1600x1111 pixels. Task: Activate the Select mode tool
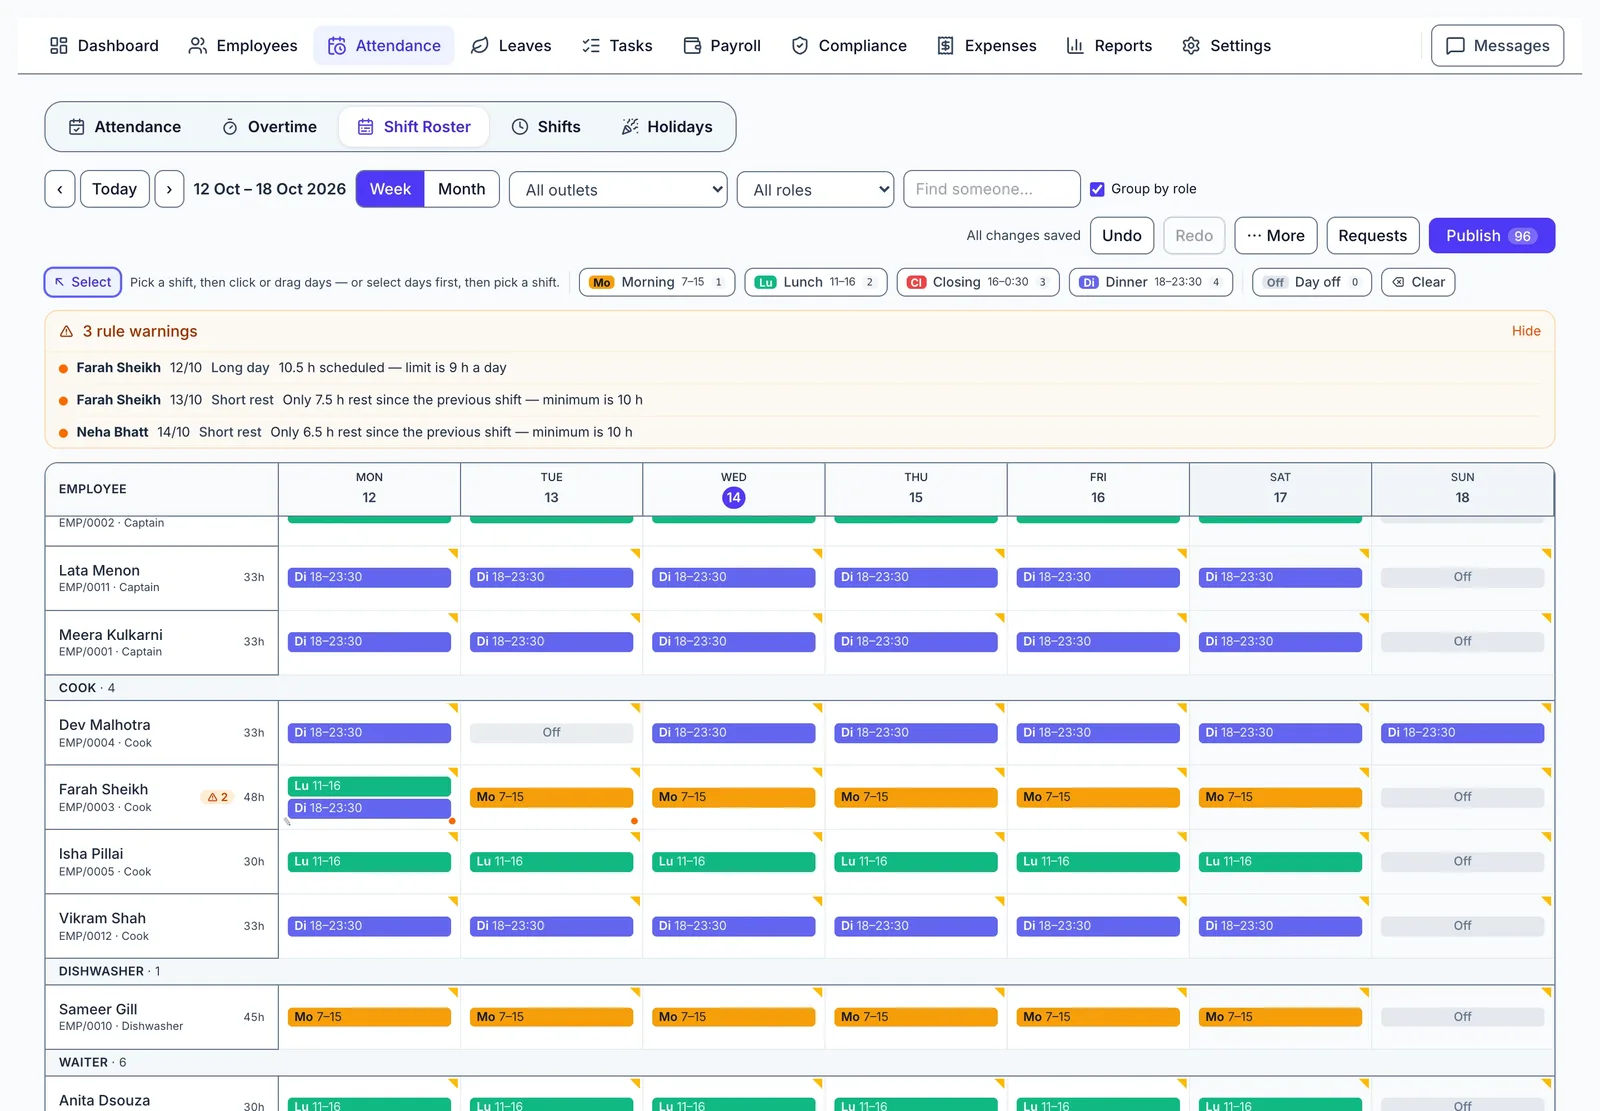(x=83, y=282)
